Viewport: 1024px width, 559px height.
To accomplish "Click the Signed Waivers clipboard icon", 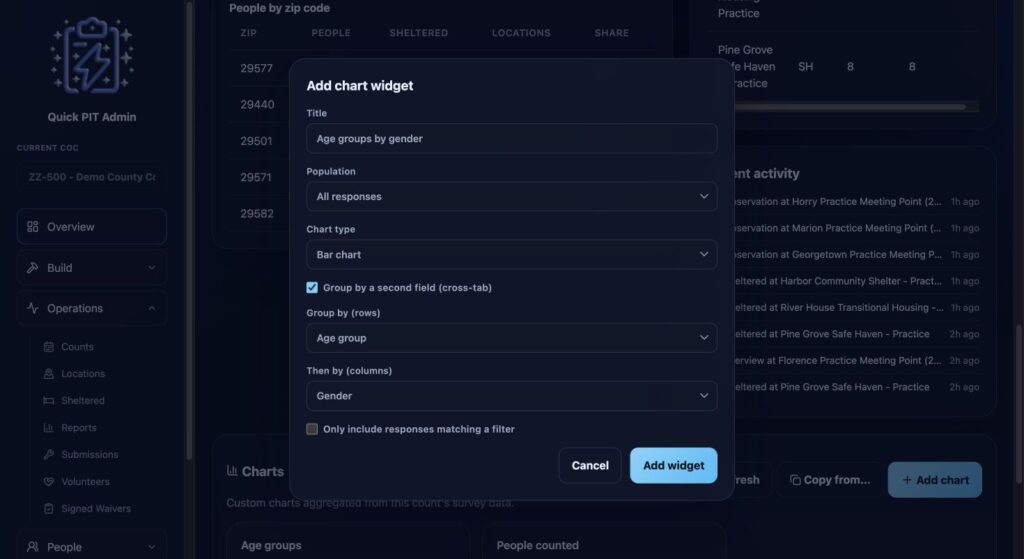I will 48,508.
